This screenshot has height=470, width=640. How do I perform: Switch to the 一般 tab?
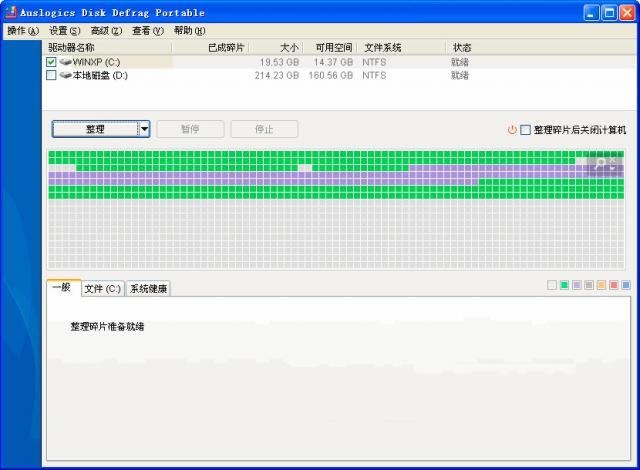[64, 288]
